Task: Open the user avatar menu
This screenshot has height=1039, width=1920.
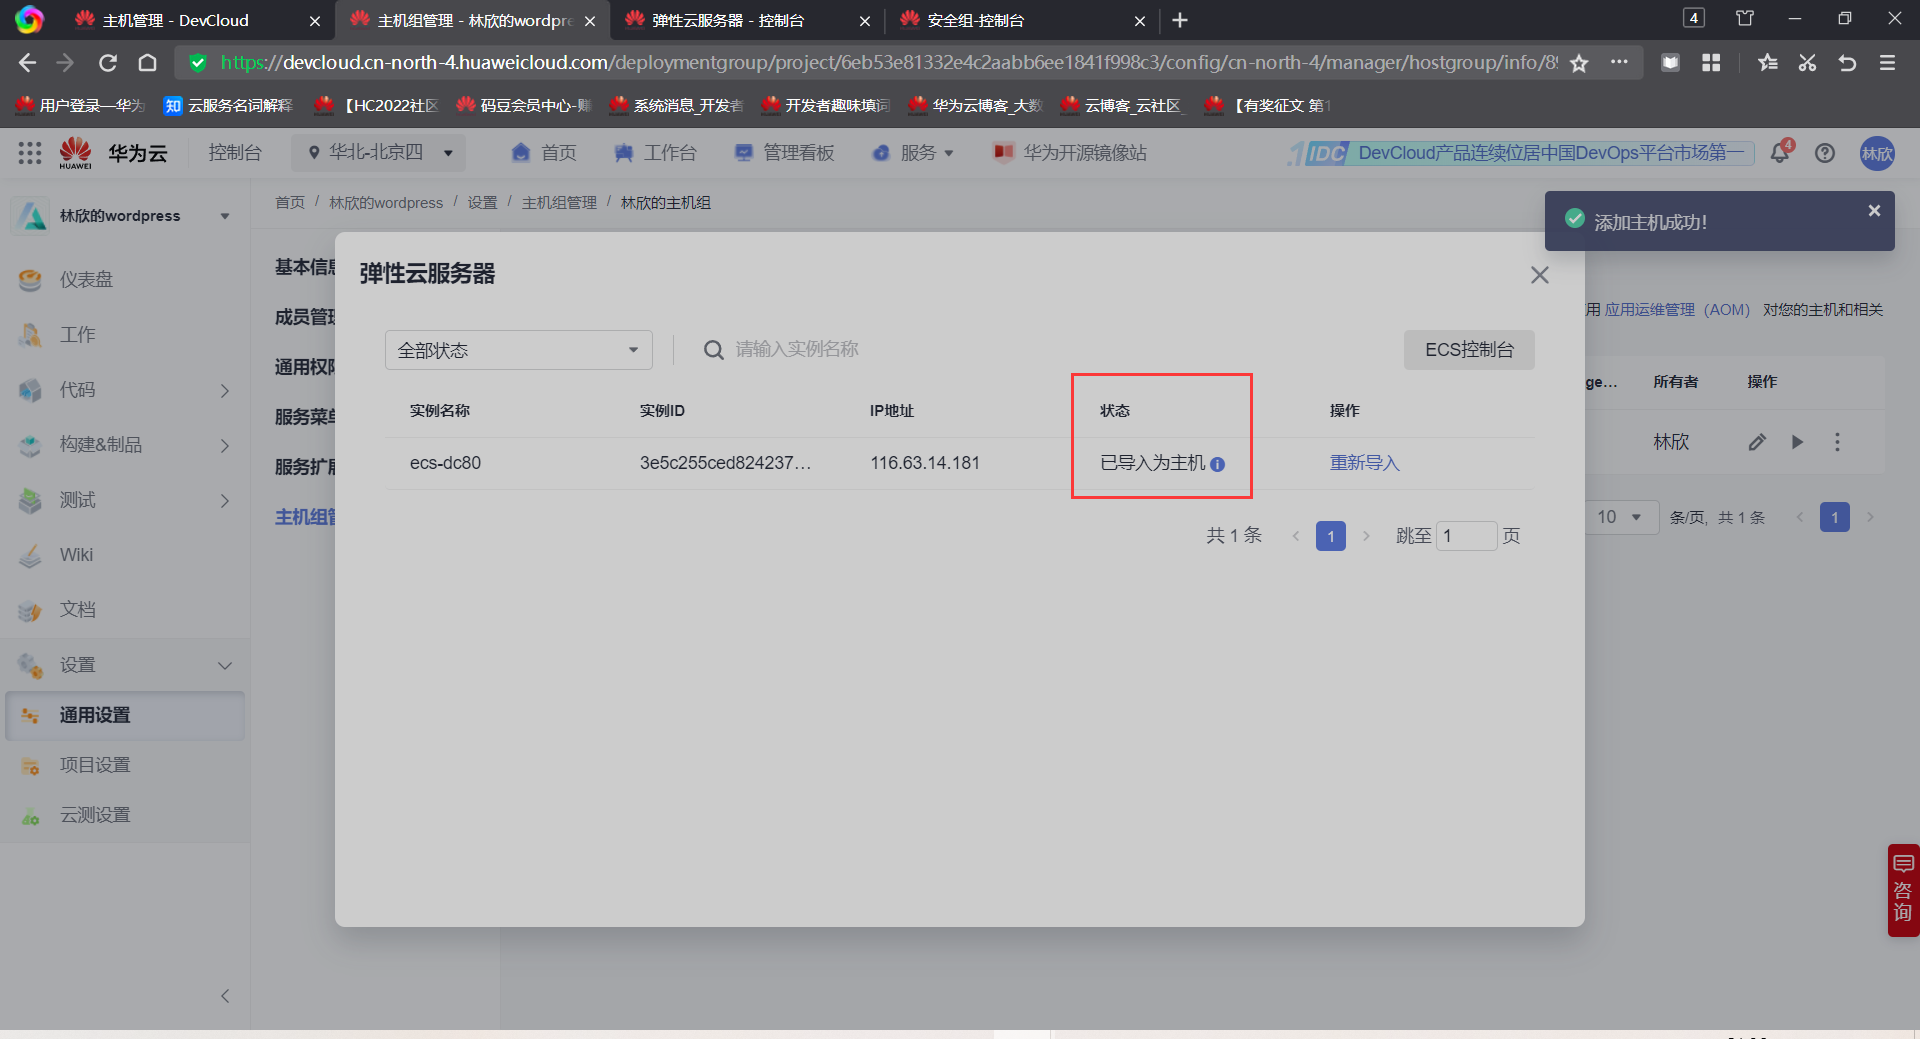Action: [x=1877, y=153]
